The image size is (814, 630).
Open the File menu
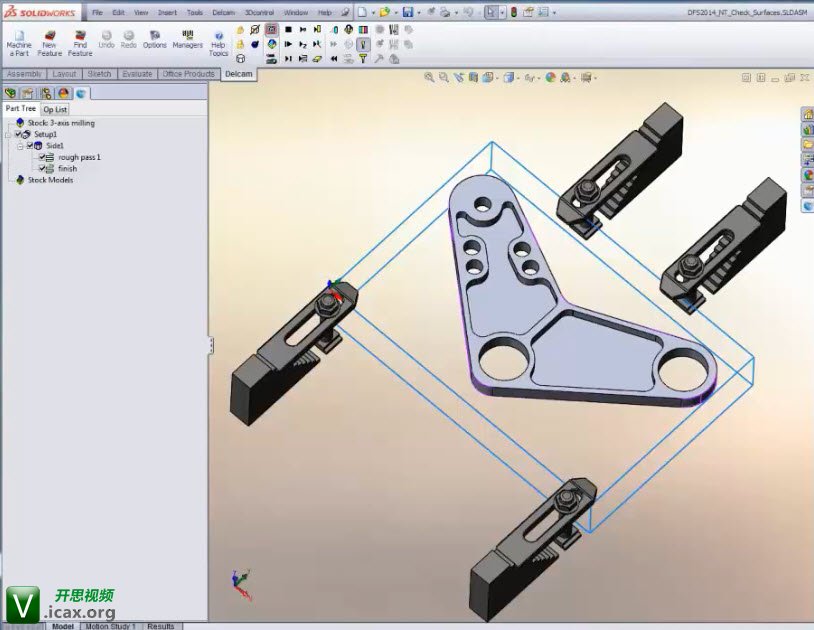pyautogui.click(x=97, y=12)
